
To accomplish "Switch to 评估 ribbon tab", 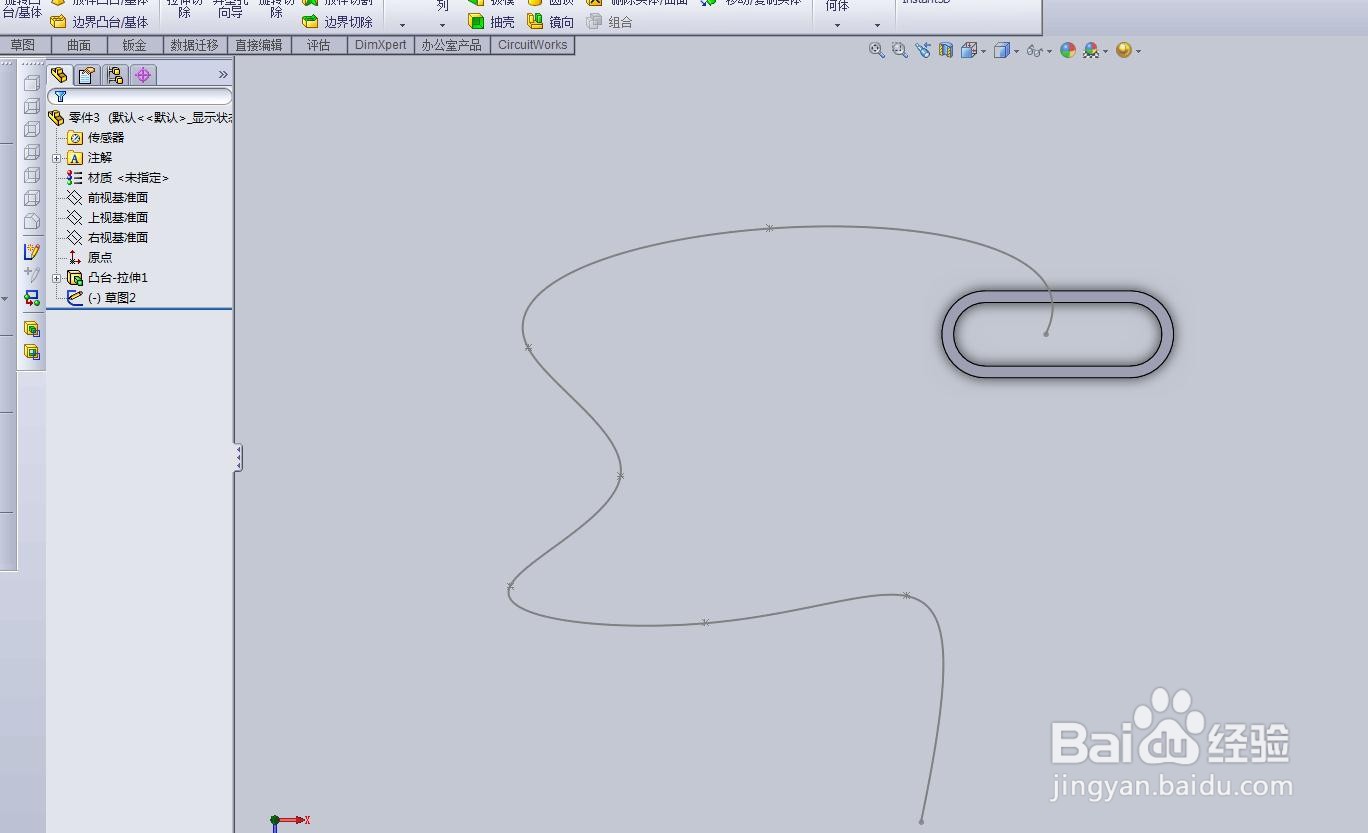I will (319, 45).
